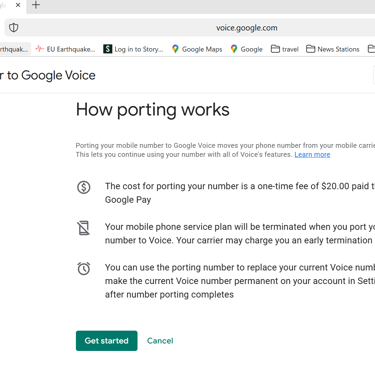Image resolution: width=375 pixels, height=366 pixels.
Task: Click the dollar sign fee icon
Action: pyautogui.click(x=84, y=187)
